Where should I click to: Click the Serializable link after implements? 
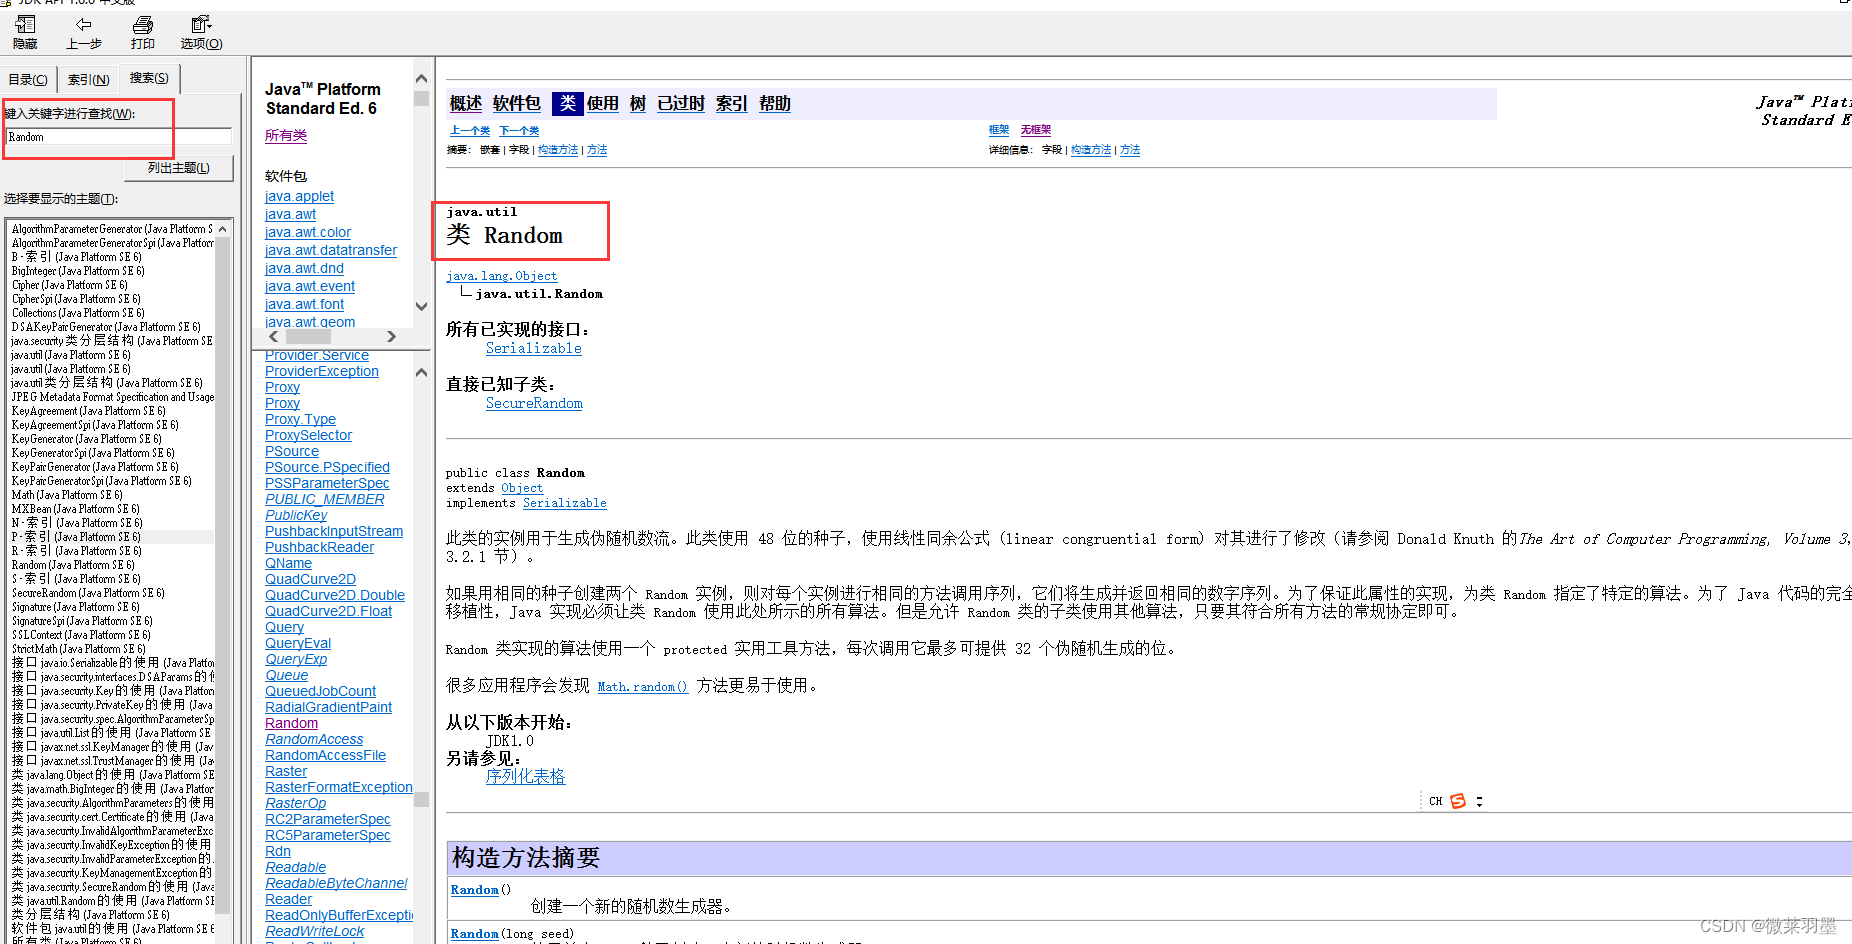(564, 503)
